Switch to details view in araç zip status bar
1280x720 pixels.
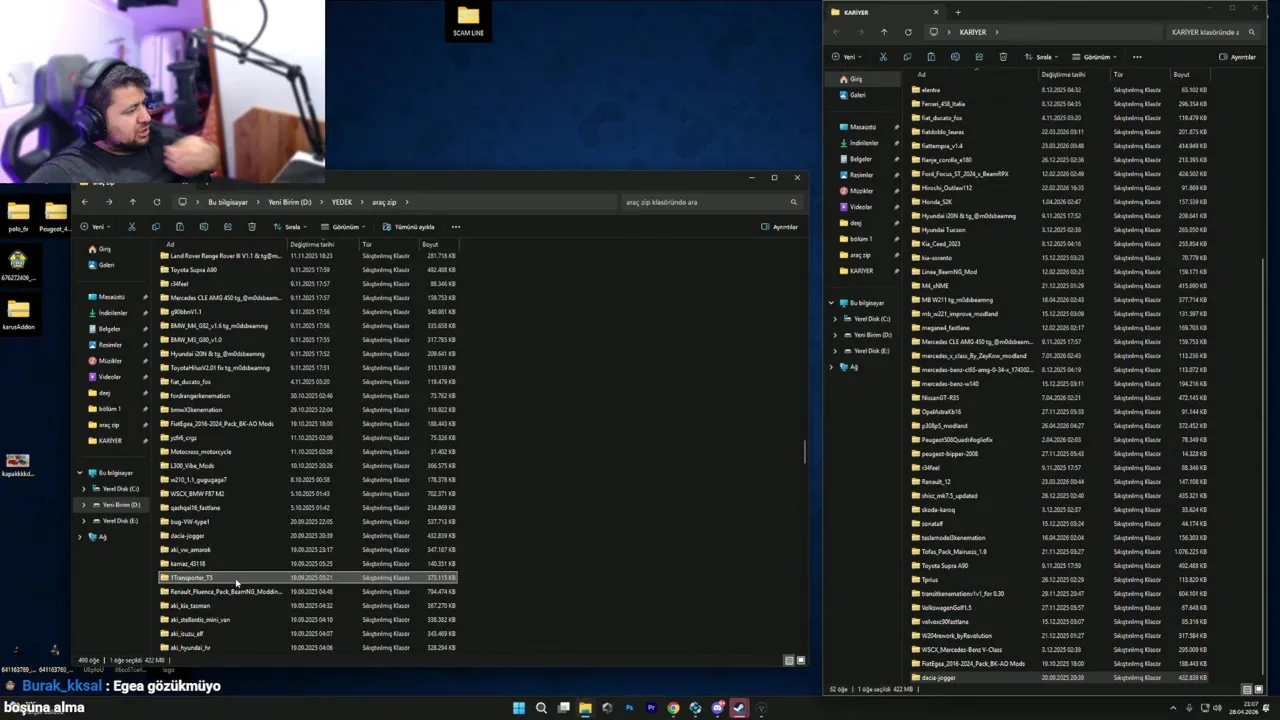(x=789, y=660)
